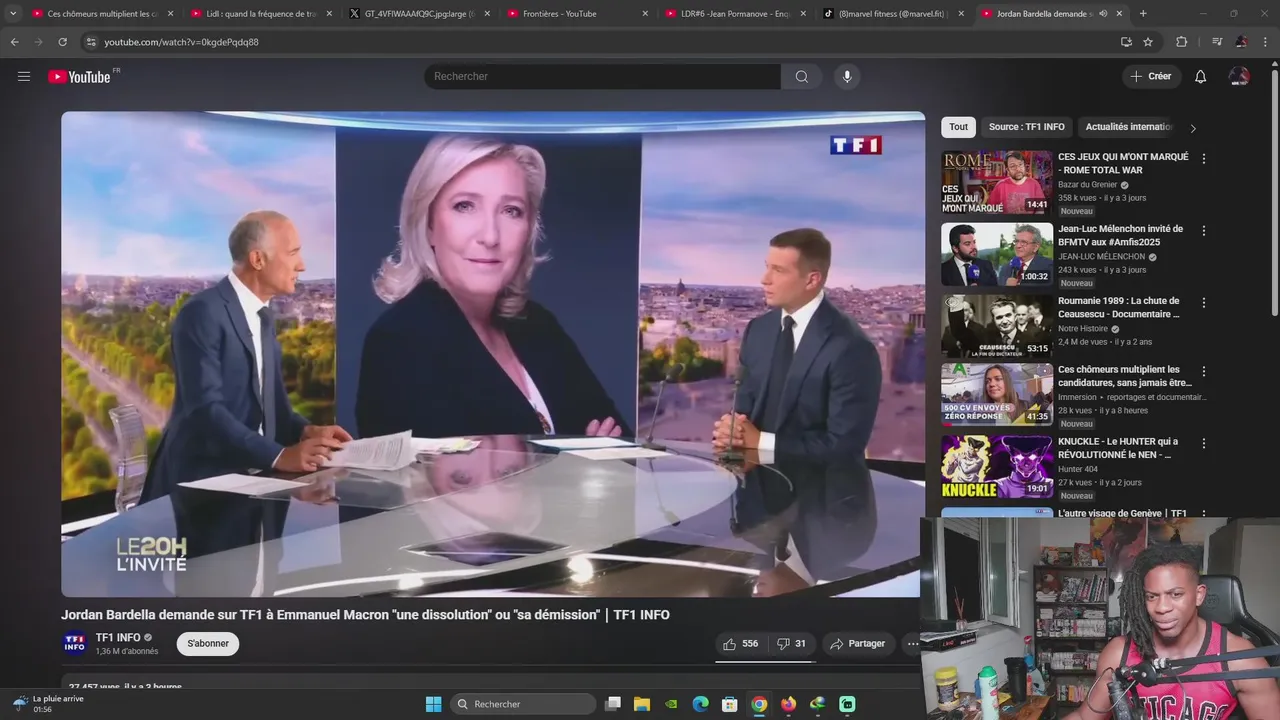Open Bazar du Grenier channel link

point(1088,185)
